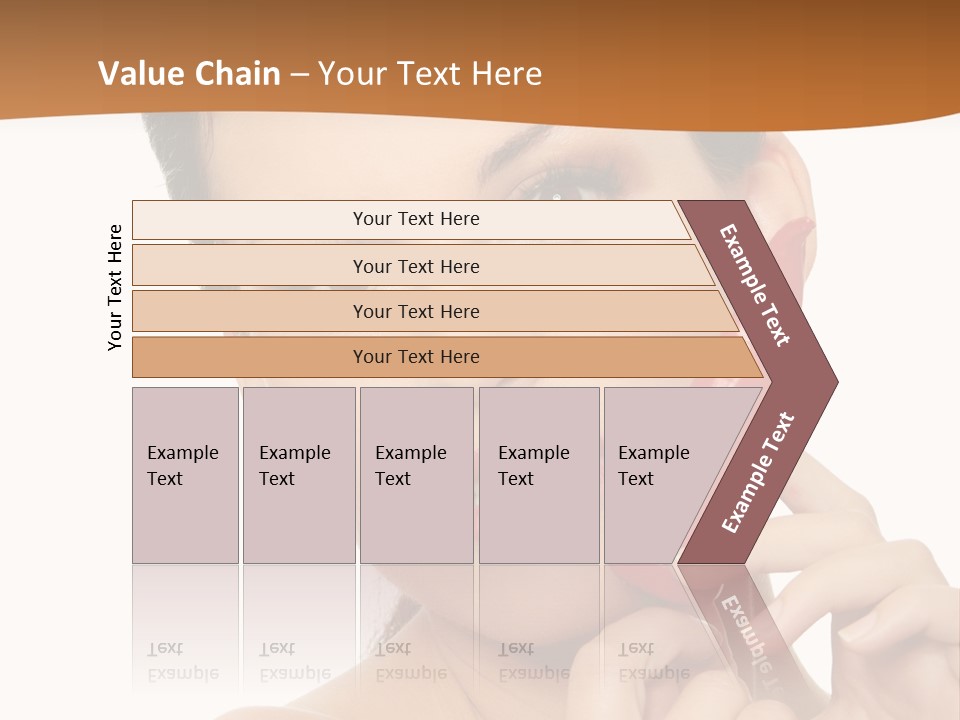Select the slide title 'Value Chain – Your Text Here'
Image resolution: width=960 pixels, height=720 pixels.
320,73
